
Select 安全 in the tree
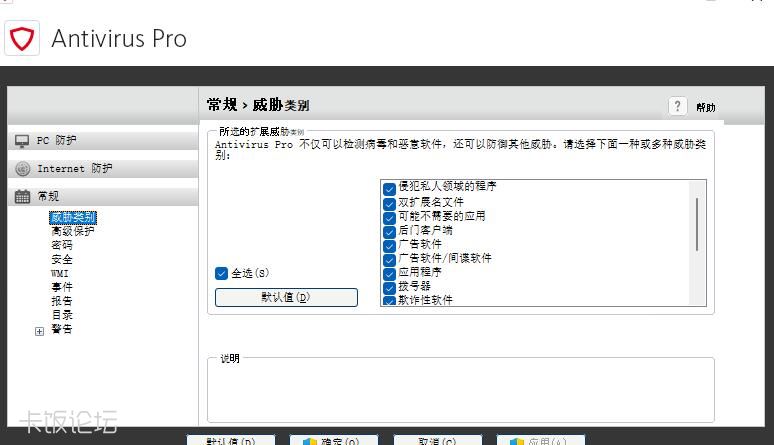[62, 259]
